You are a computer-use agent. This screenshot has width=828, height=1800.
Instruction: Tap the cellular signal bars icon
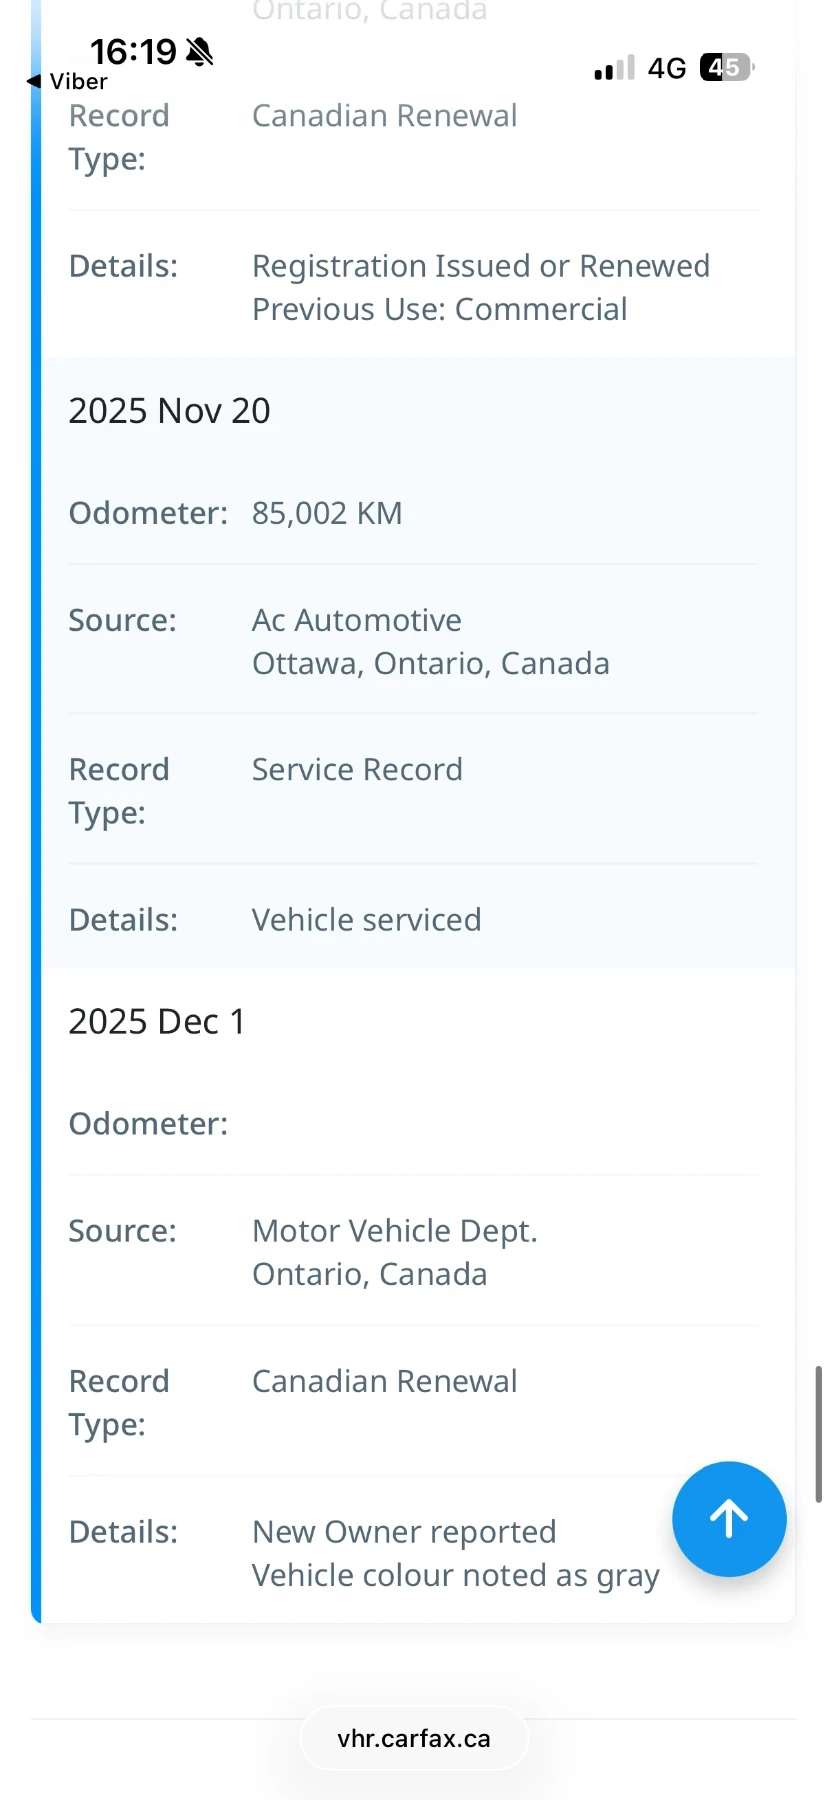614,68
